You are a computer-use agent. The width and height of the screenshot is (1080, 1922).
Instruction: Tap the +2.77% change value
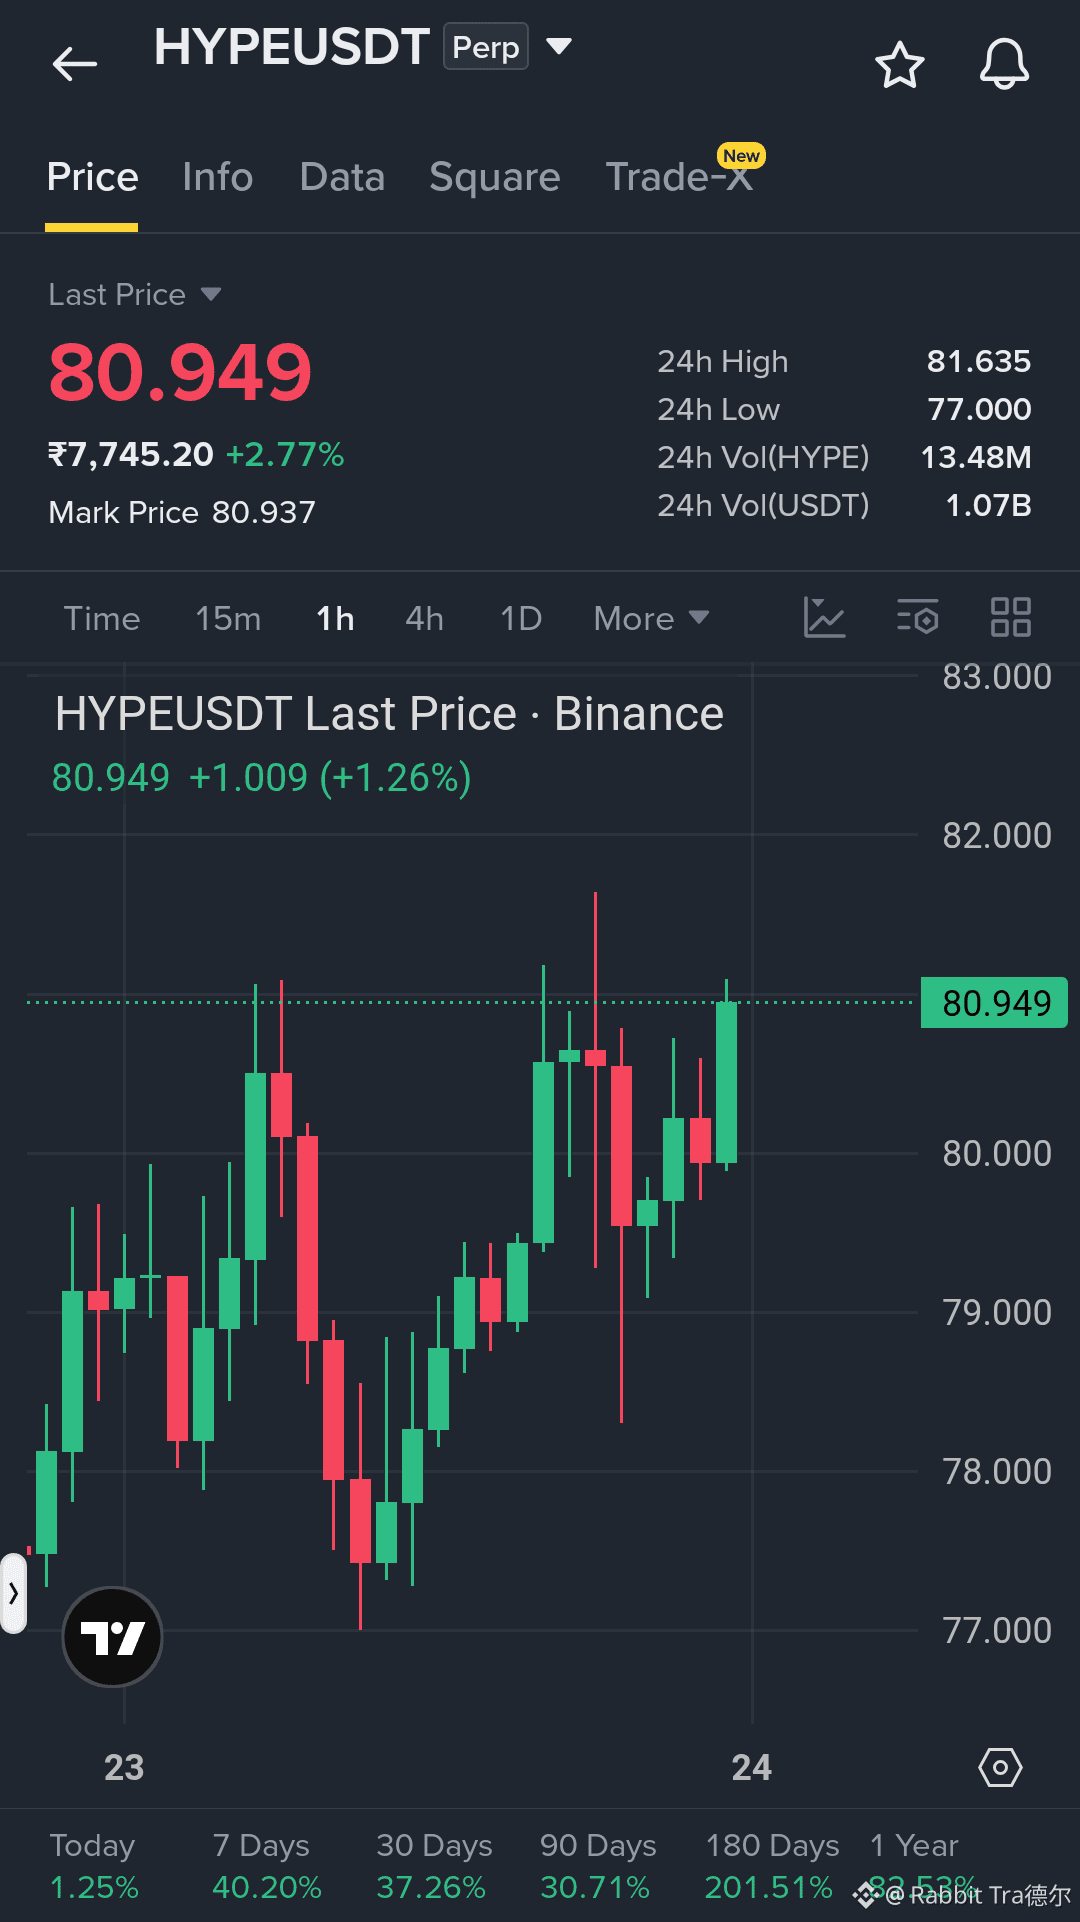point(285,455)
